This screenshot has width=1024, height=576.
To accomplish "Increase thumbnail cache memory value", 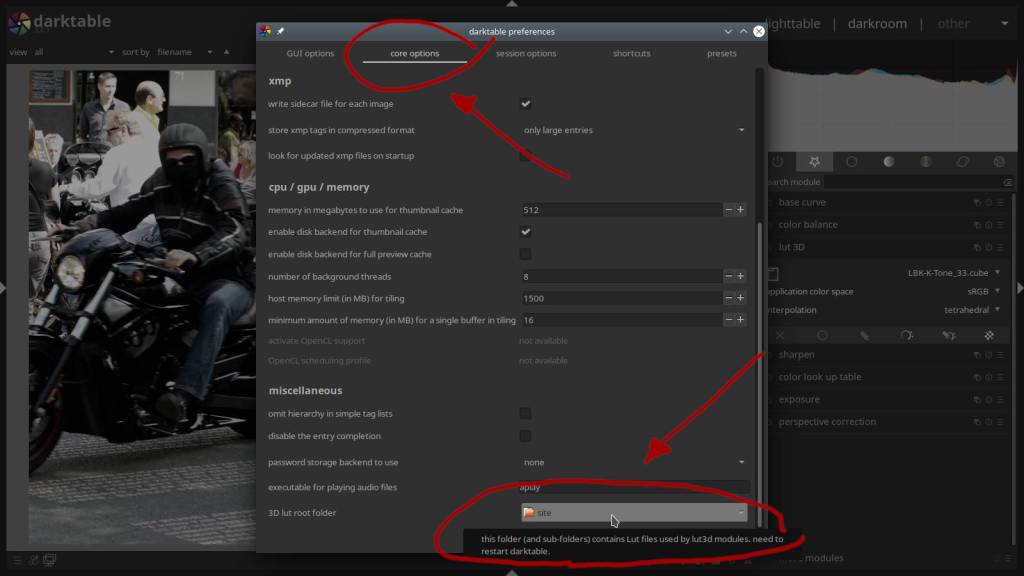I will click(x=741, y=210).
